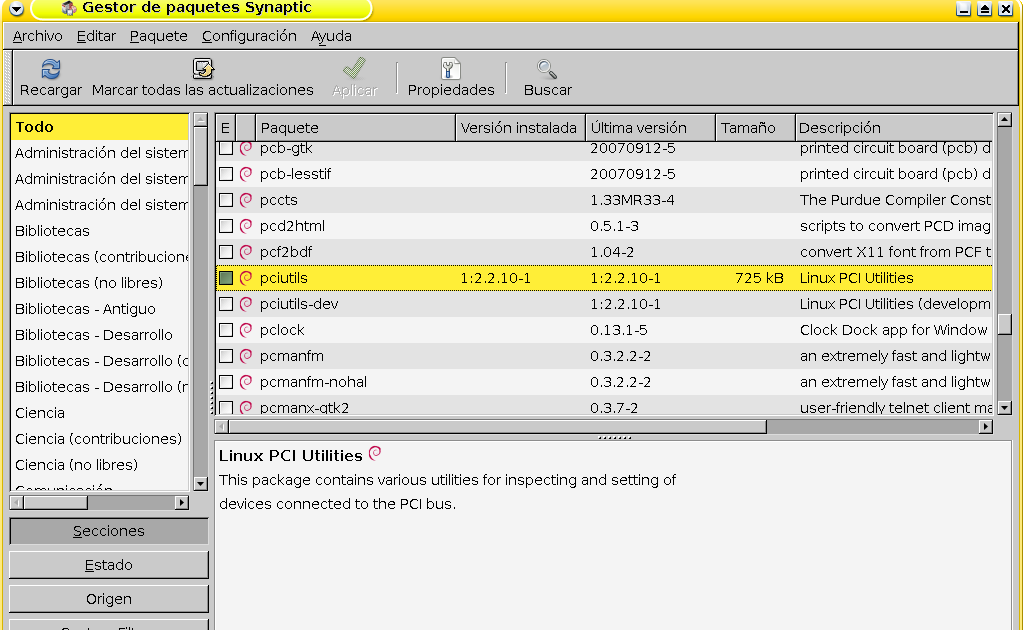This screenshot has height=630, width=1023.
Task: Click the Origen filter button
Action: [109, 599]
